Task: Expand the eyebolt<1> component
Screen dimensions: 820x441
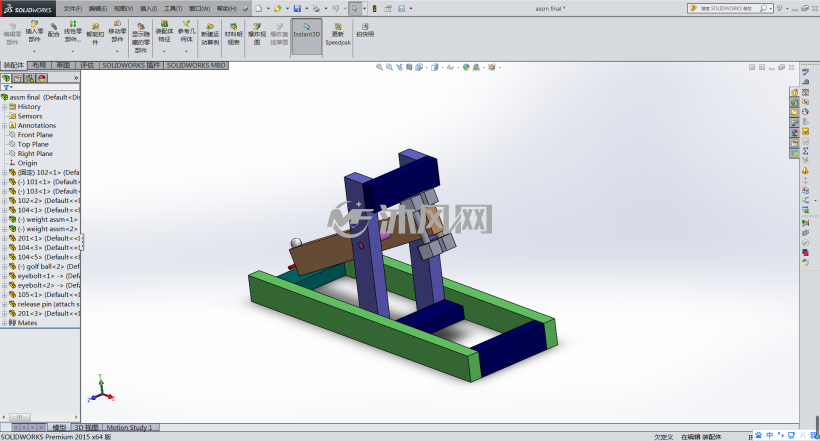Action: pos(5,276)
